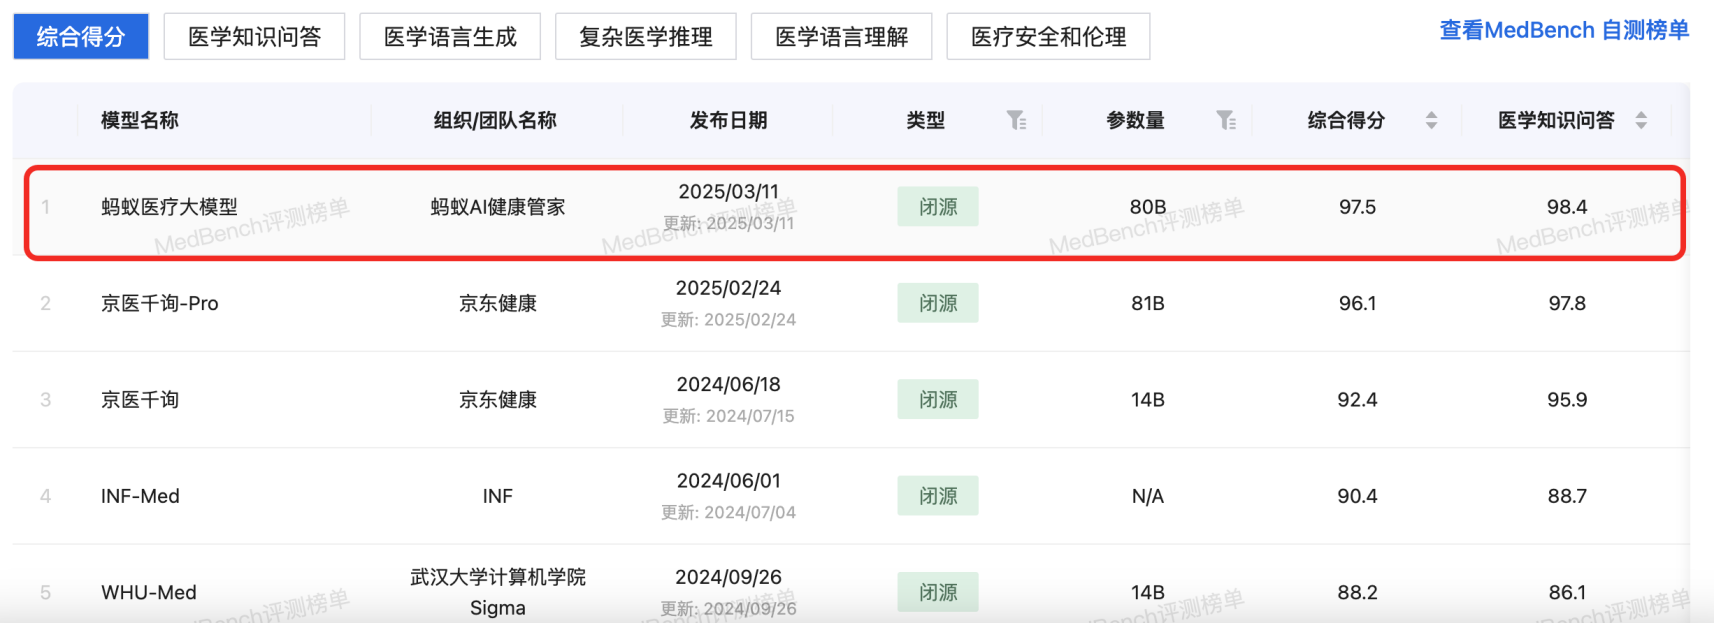Select model name INF-Med
The height and width of the screenshot is (623, 1714).
point(140,496)
